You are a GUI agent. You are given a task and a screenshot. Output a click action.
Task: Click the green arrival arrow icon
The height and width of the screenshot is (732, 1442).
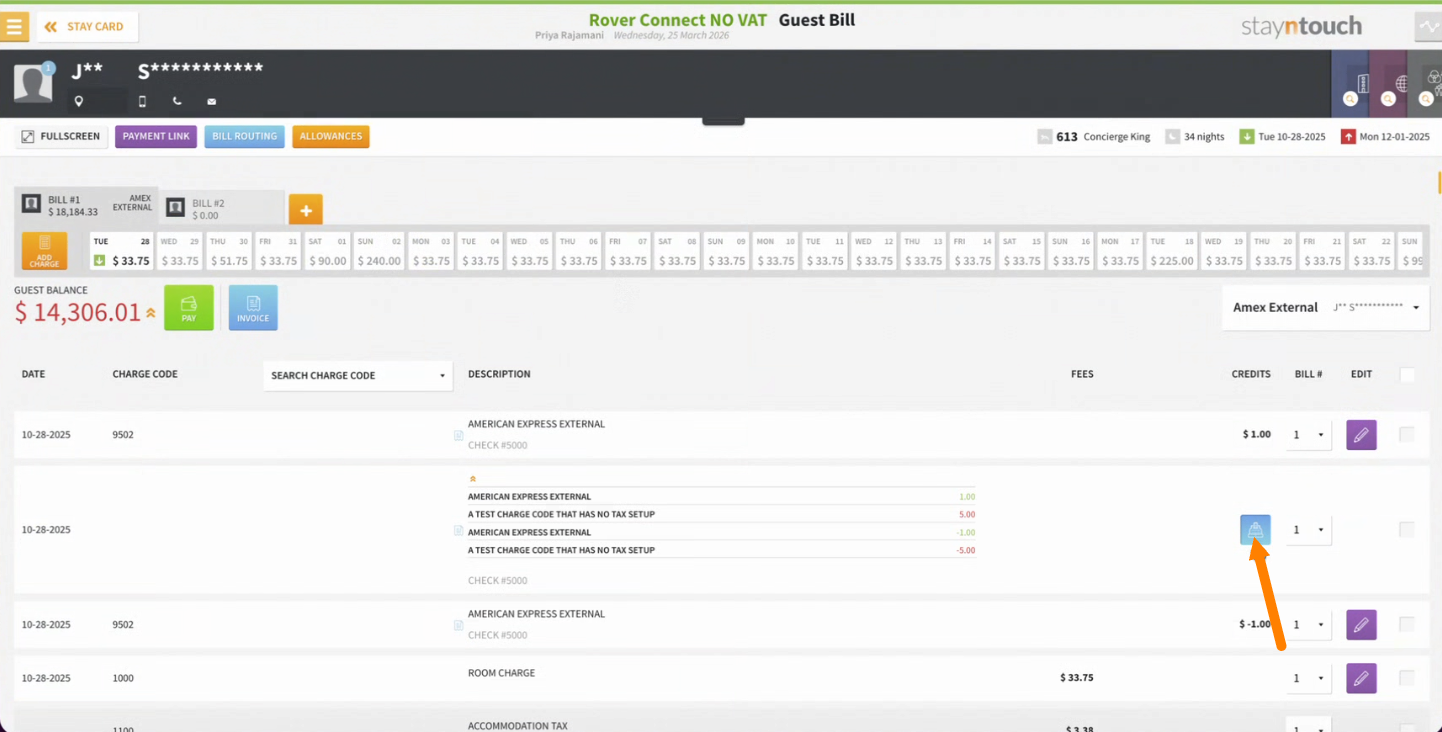click(x=1246, y=137)
